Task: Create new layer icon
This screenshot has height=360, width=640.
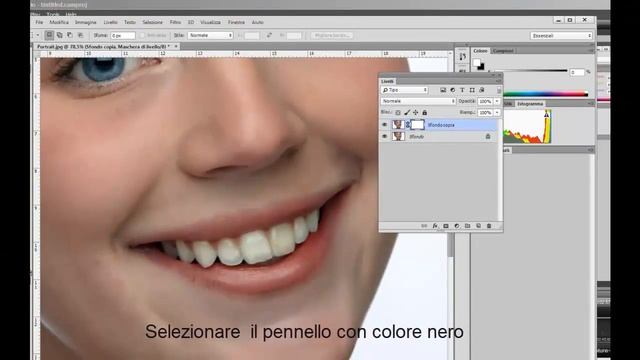Action: click(478, 226)
